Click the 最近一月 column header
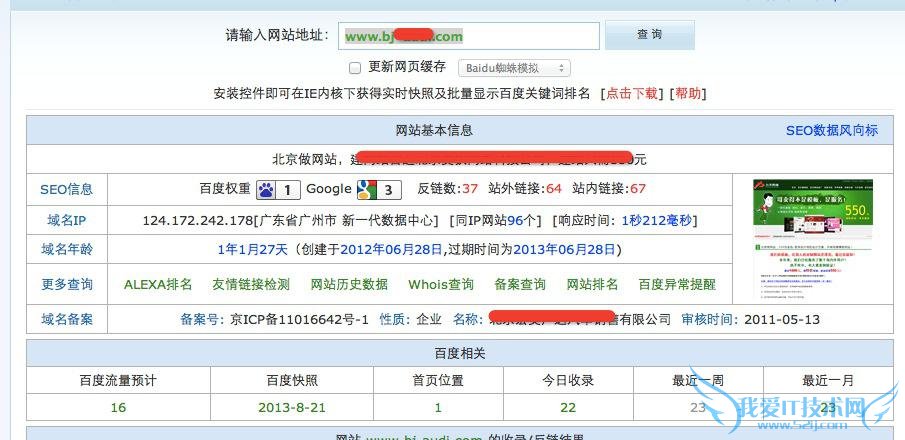The image size is (905, 440). (828, 381)
